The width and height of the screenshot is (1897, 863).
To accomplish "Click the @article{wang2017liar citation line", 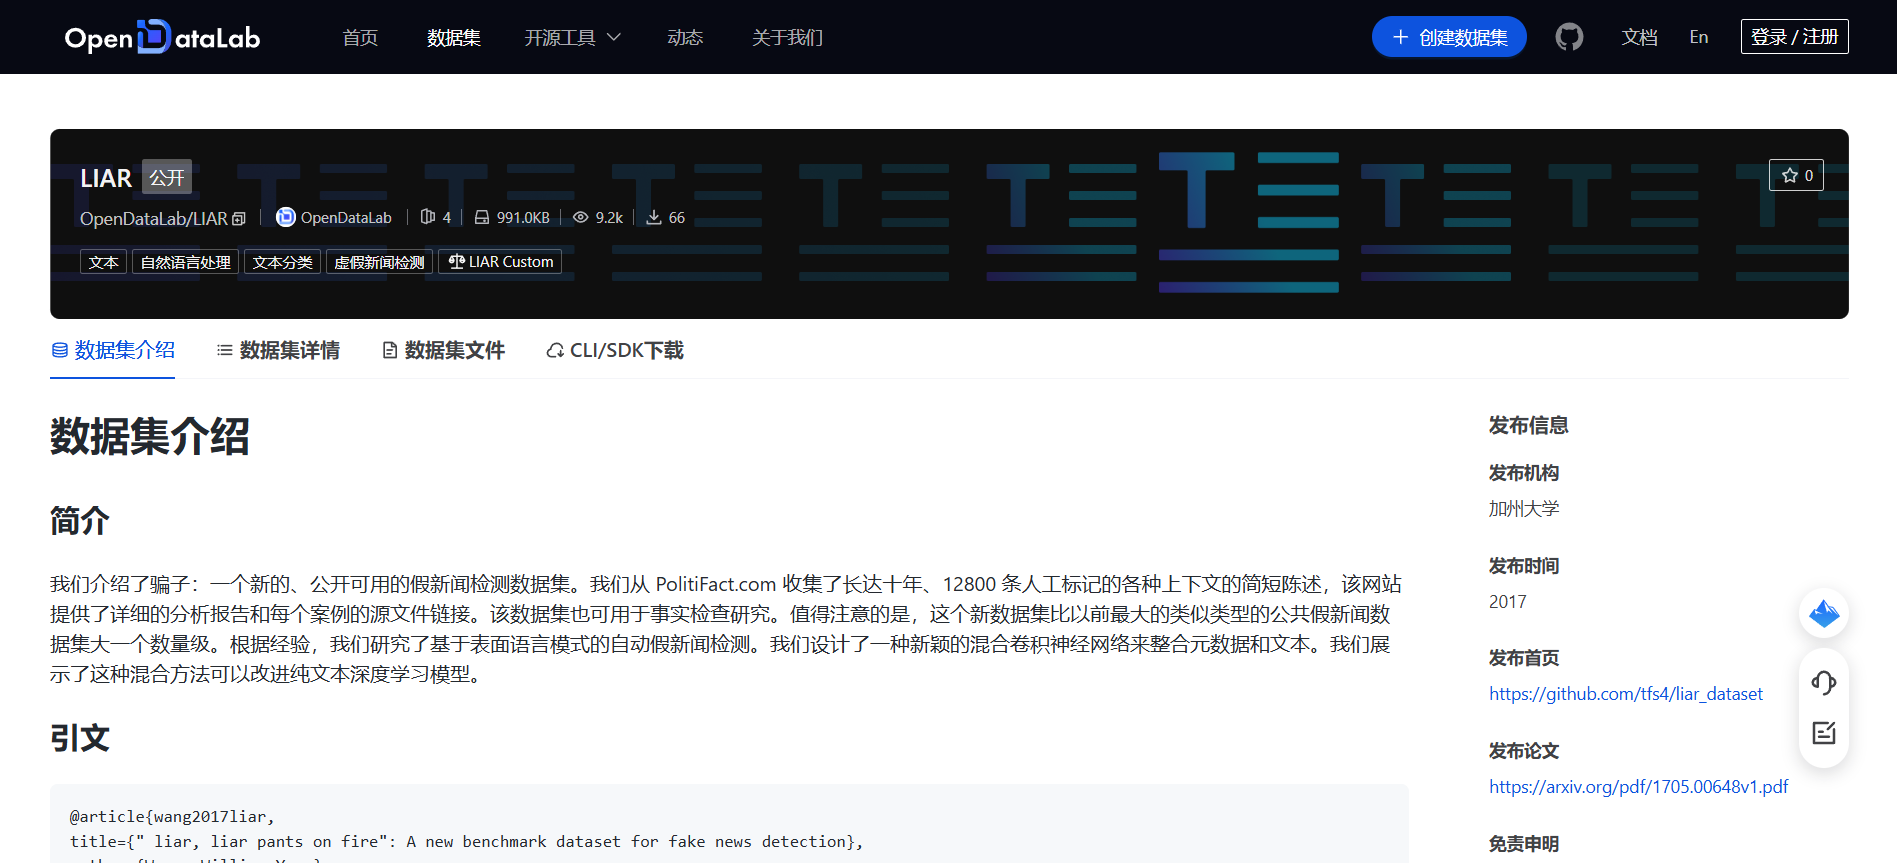I will 172,817.
